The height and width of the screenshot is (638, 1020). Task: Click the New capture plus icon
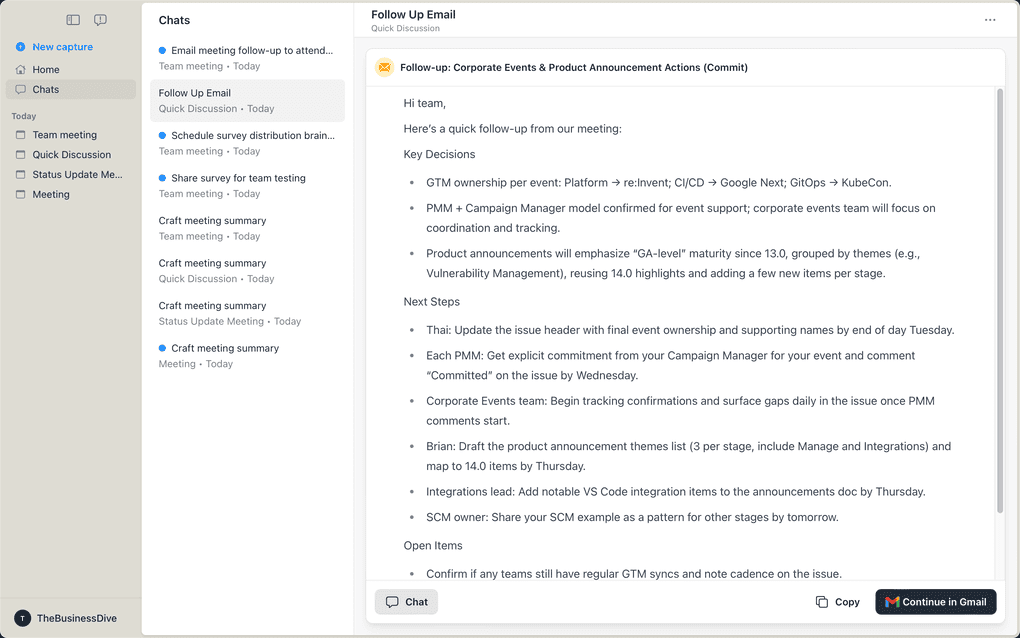(x=21, y=46)
